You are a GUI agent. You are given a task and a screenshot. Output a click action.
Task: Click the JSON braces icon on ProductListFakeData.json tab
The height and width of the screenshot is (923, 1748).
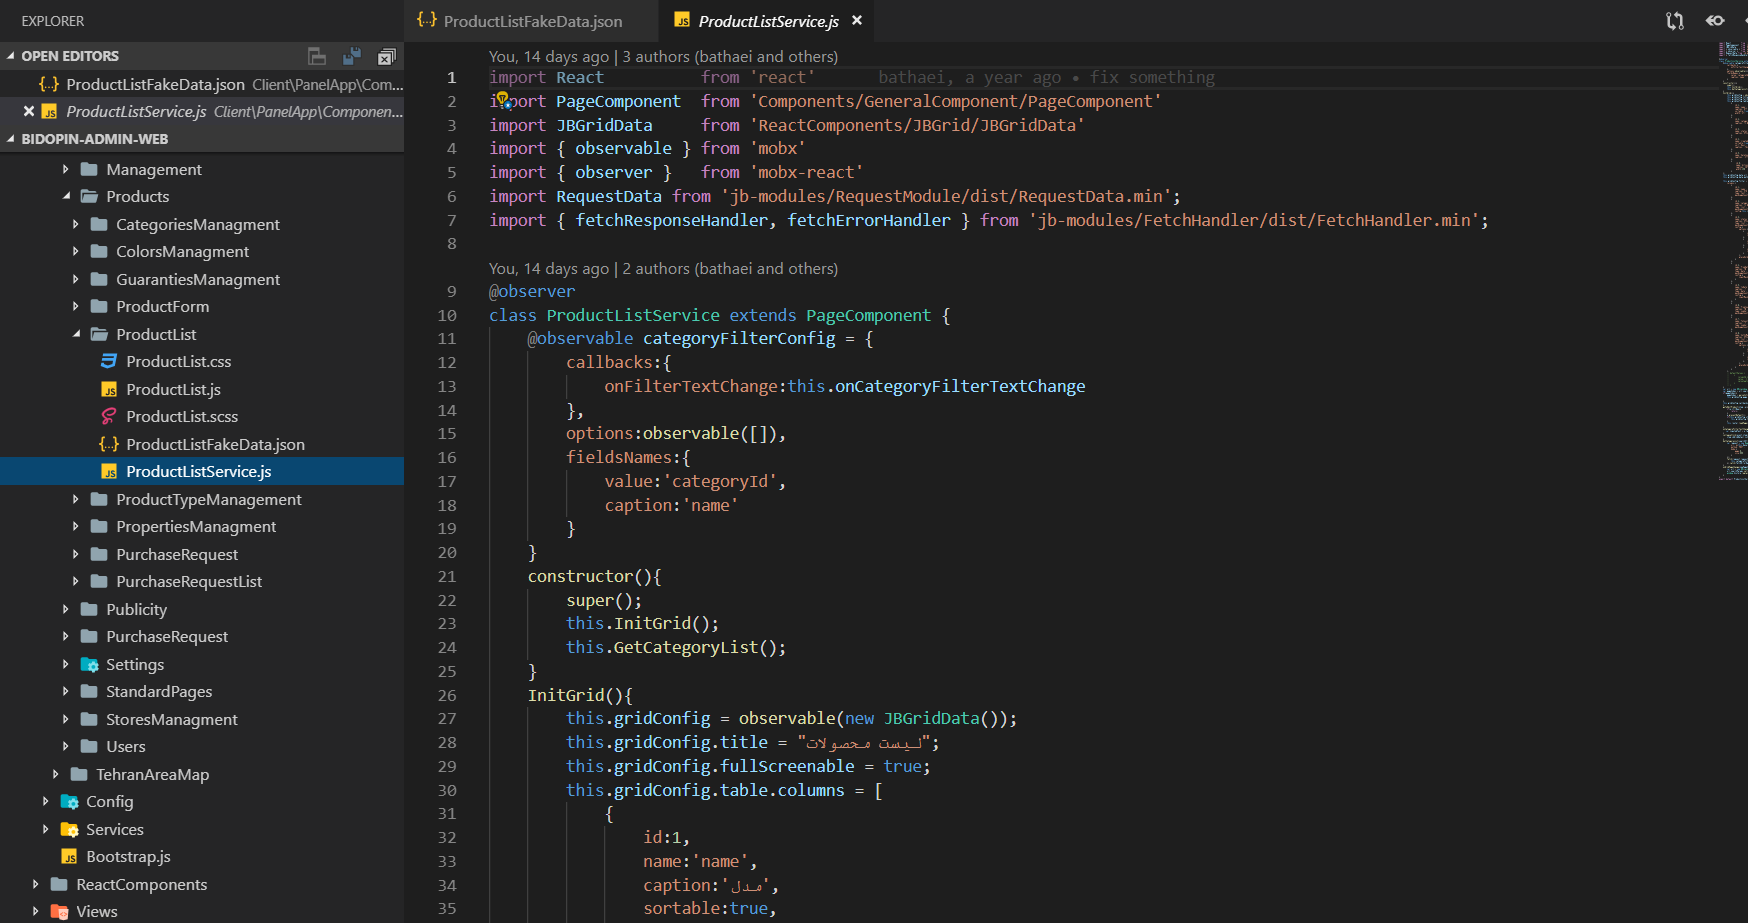(428, 20)
